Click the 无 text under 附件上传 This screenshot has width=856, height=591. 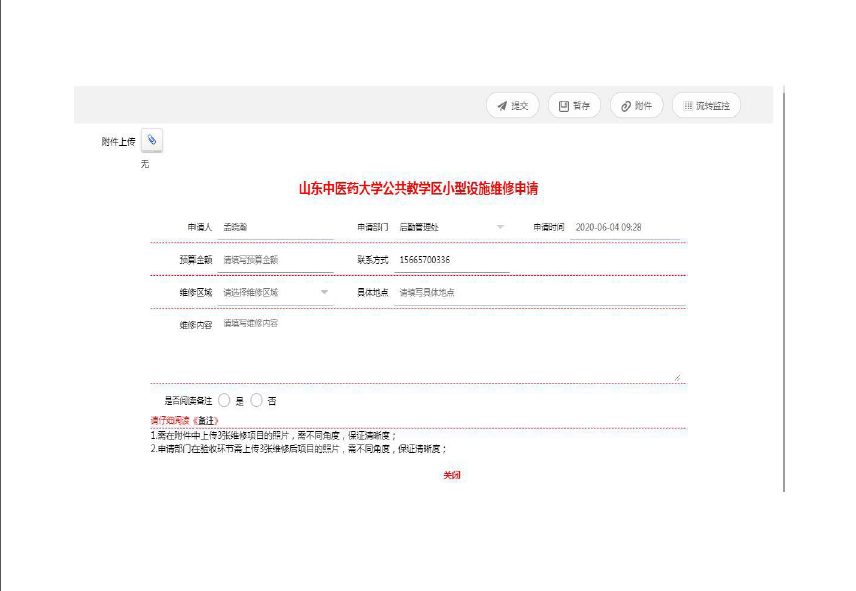[x=145, y=164]
